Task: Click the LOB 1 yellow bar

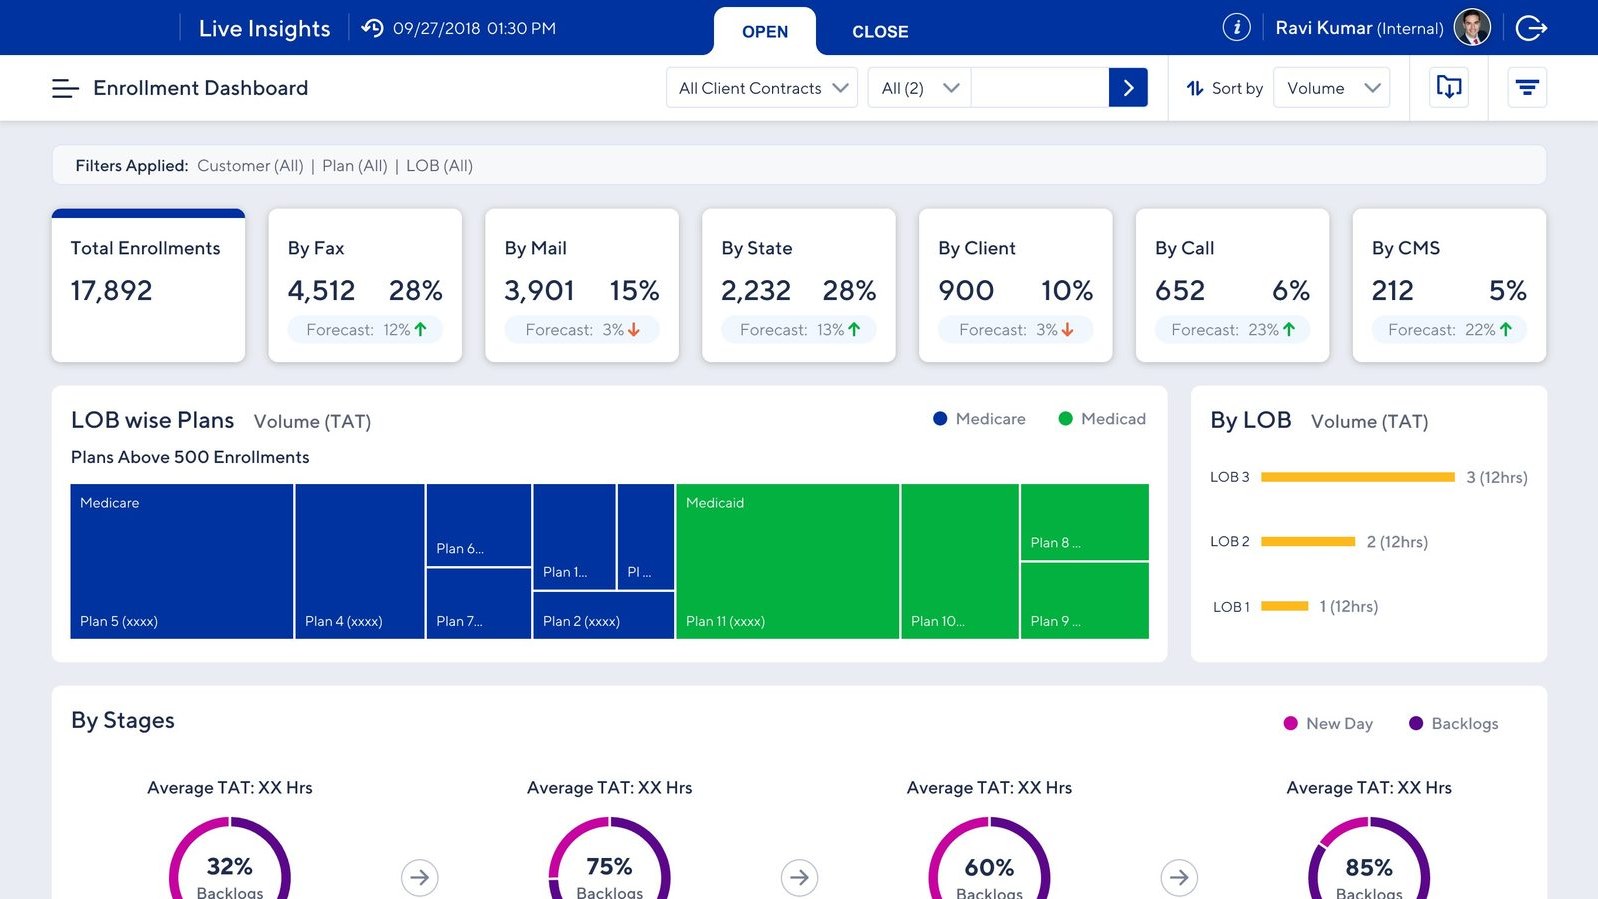Action: tap(1285, 606)
